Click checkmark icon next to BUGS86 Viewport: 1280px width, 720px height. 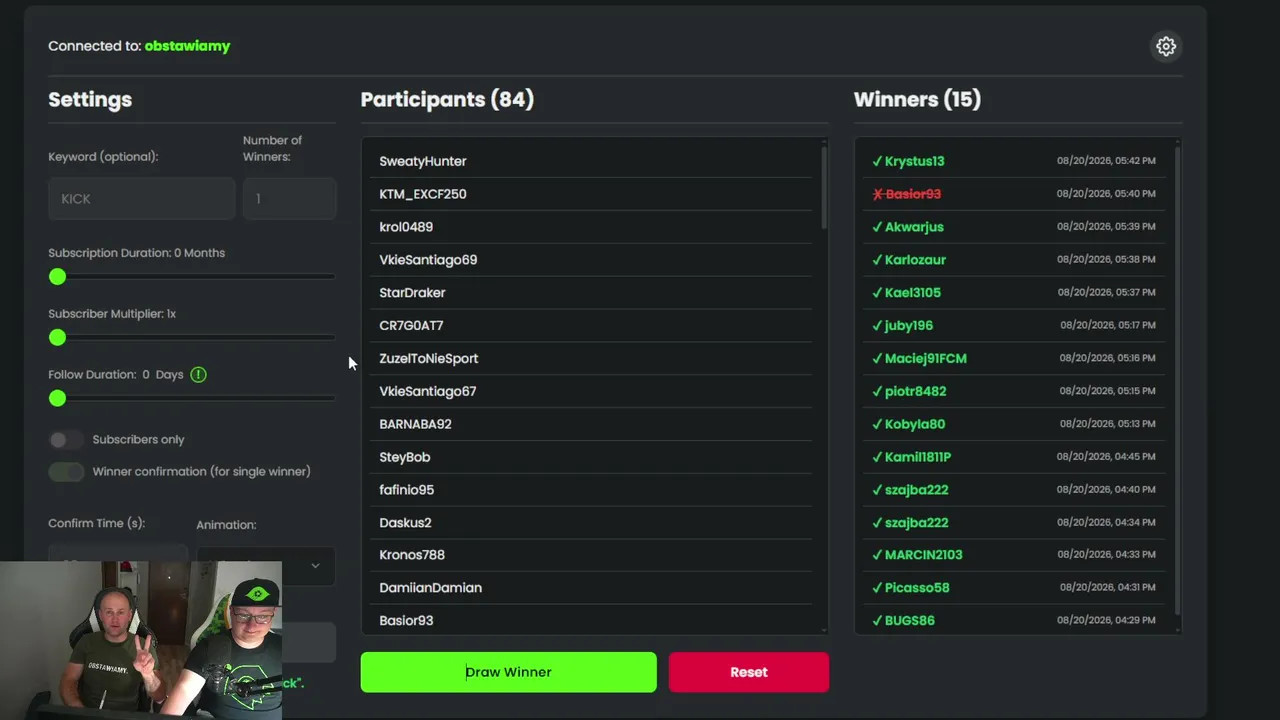(x=877, y=621)
